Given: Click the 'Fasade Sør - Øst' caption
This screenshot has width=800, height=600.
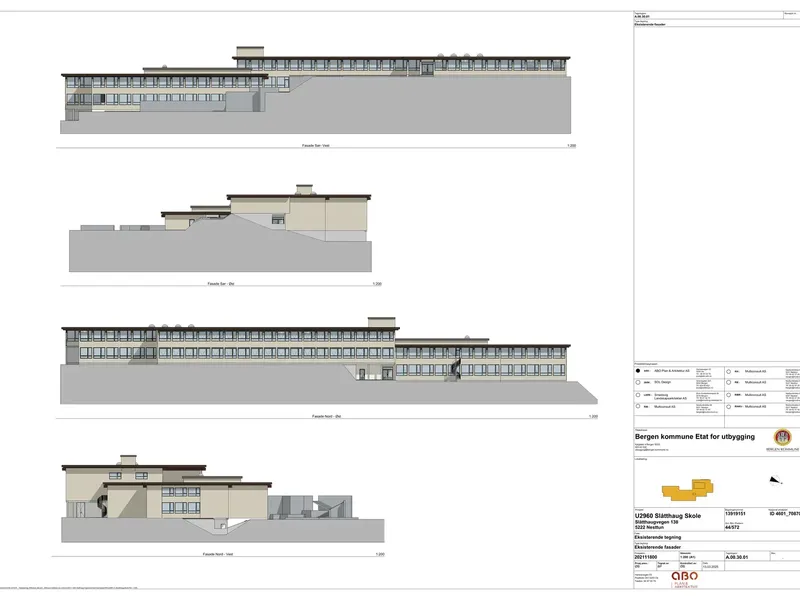Looking at the screenshot, I should point(220,284).
